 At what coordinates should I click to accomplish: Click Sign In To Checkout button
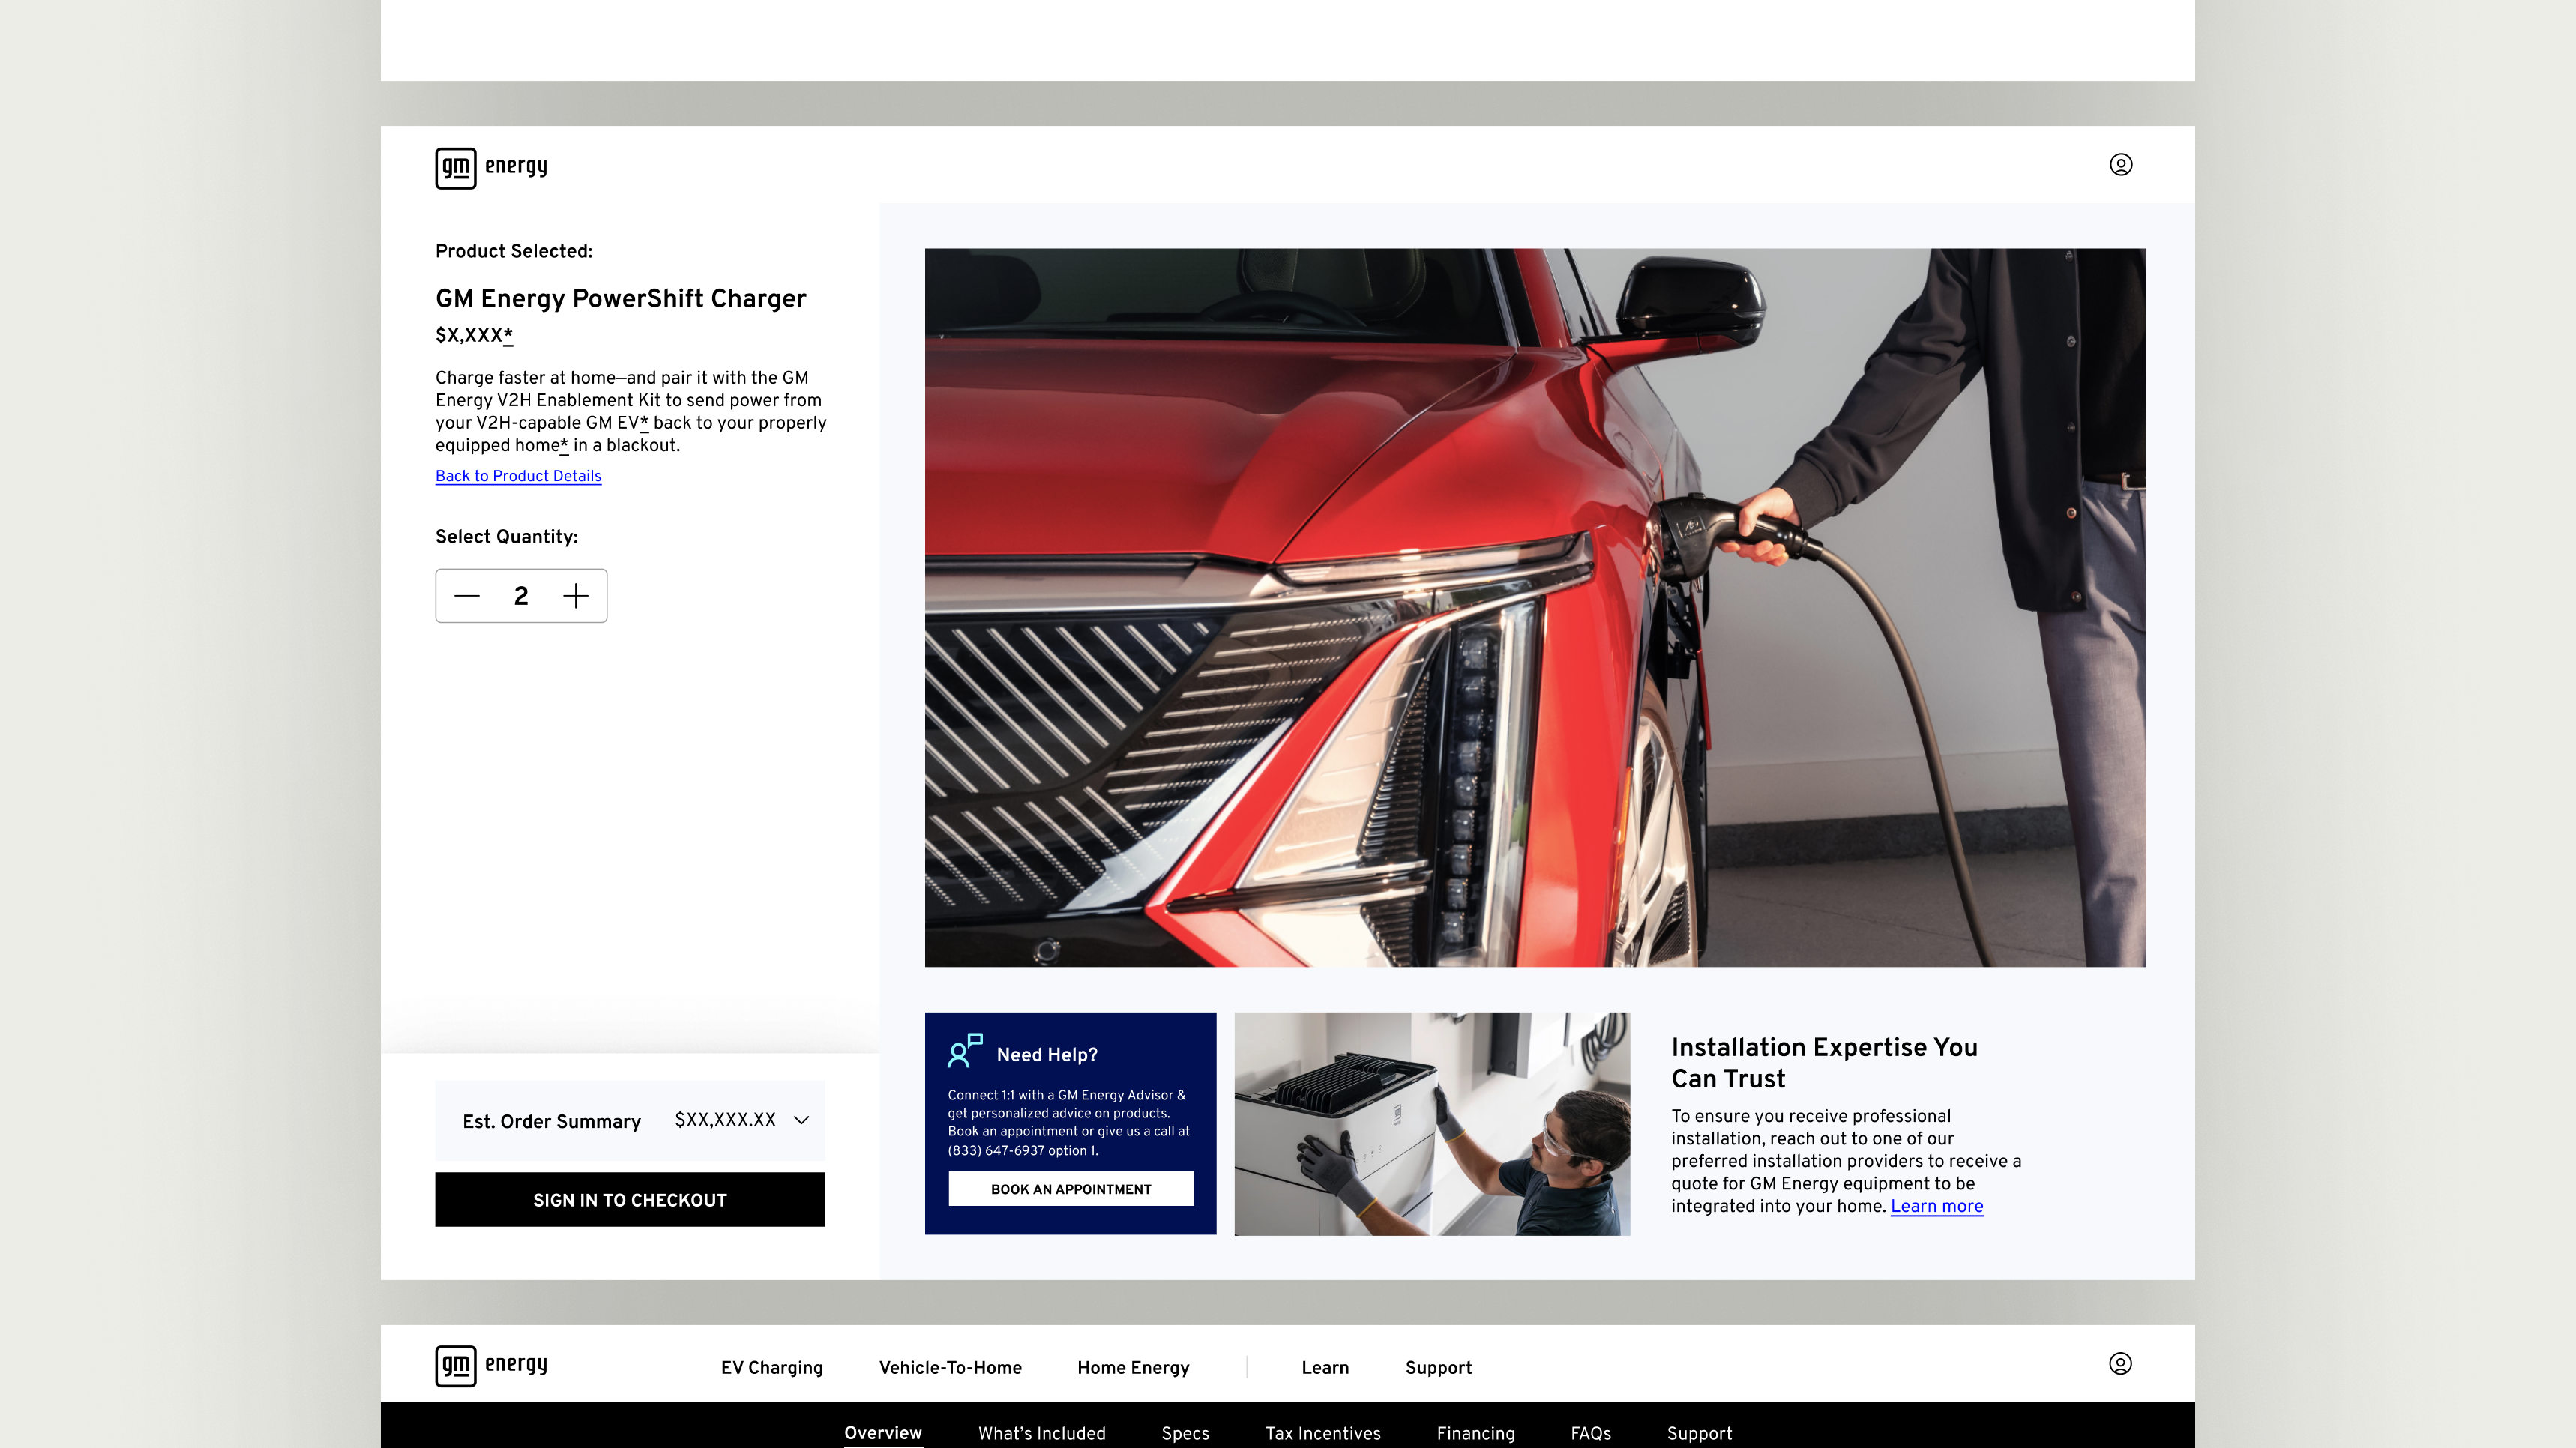[x=630, y=1200]
